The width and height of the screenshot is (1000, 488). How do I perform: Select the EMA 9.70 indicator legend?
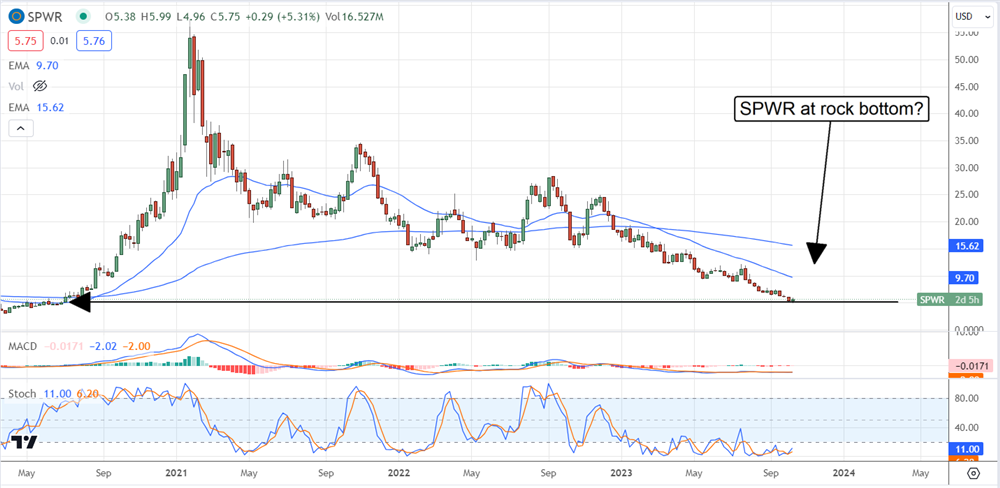33,63
